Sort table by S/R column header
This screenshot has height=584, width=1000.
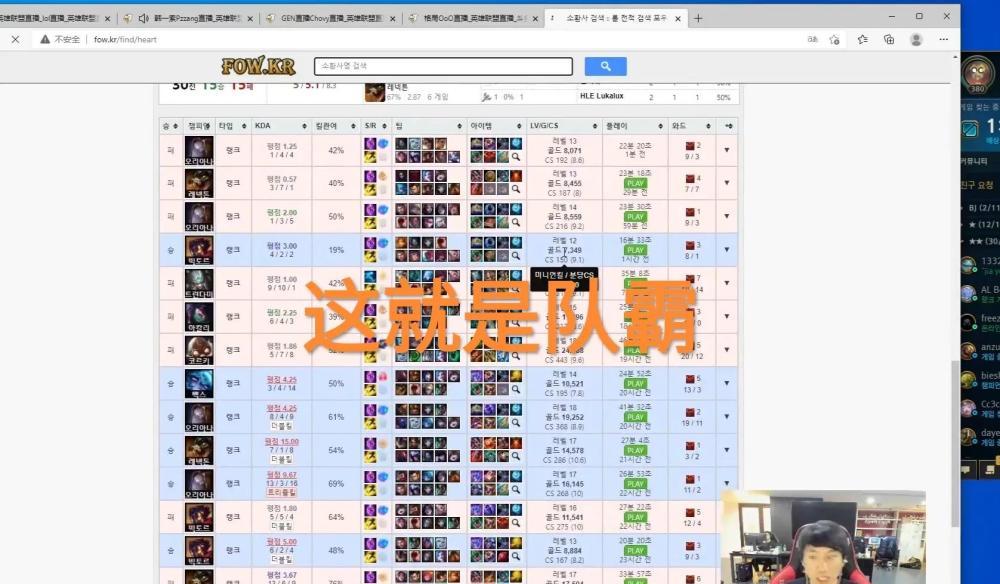pos(376,126)
